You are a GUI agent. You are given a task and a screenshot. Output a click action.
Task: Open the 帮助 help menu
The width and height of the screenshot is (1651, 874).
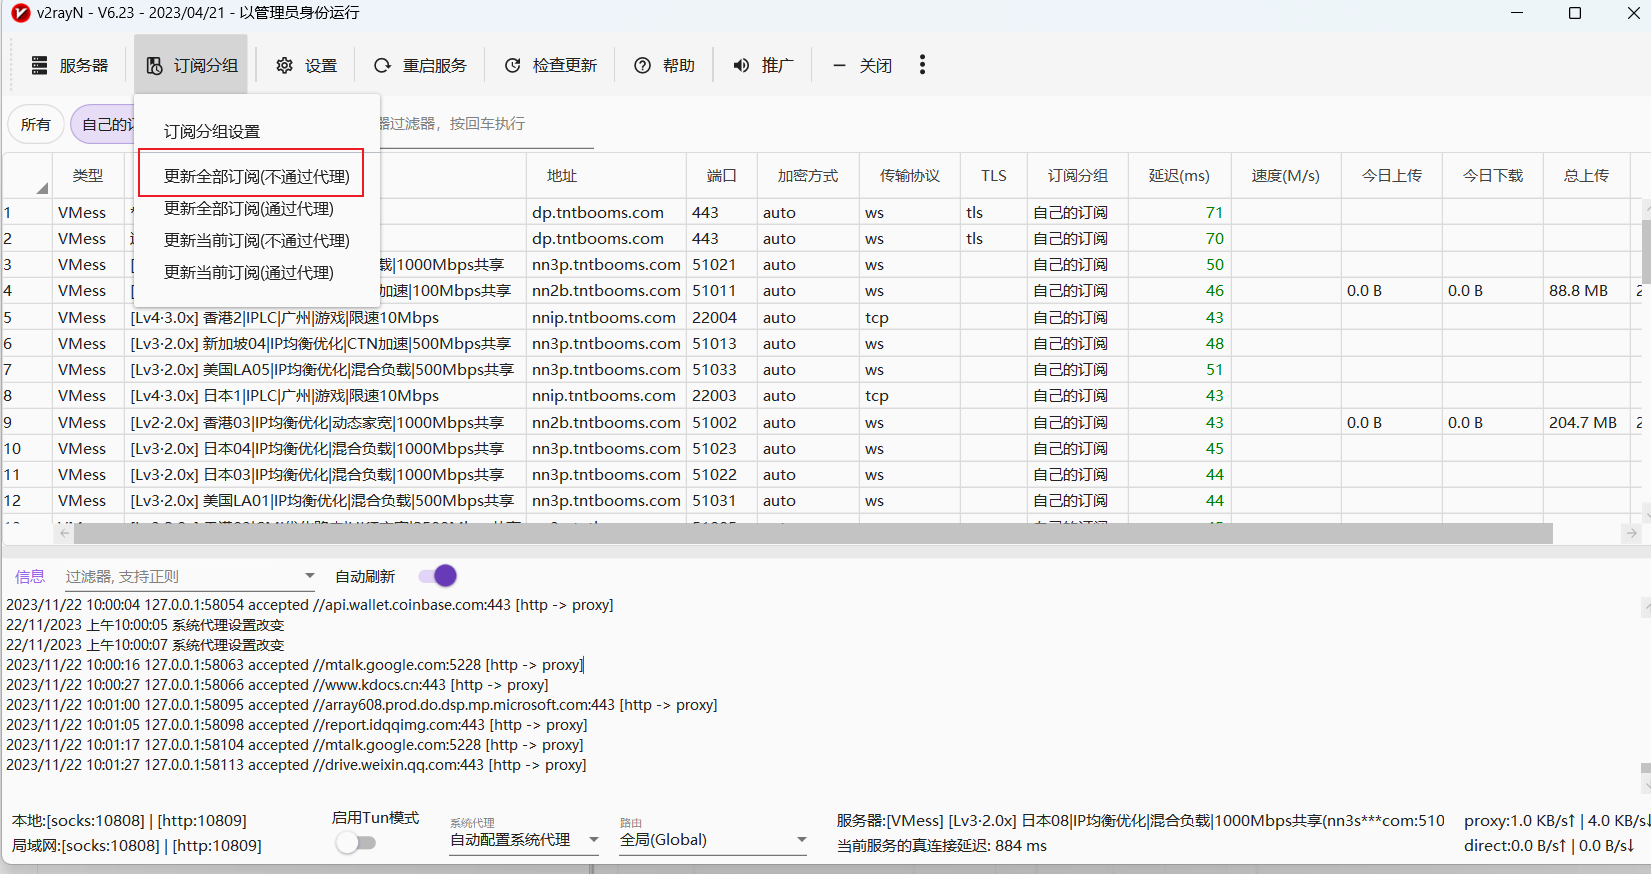tap(665, 65)
